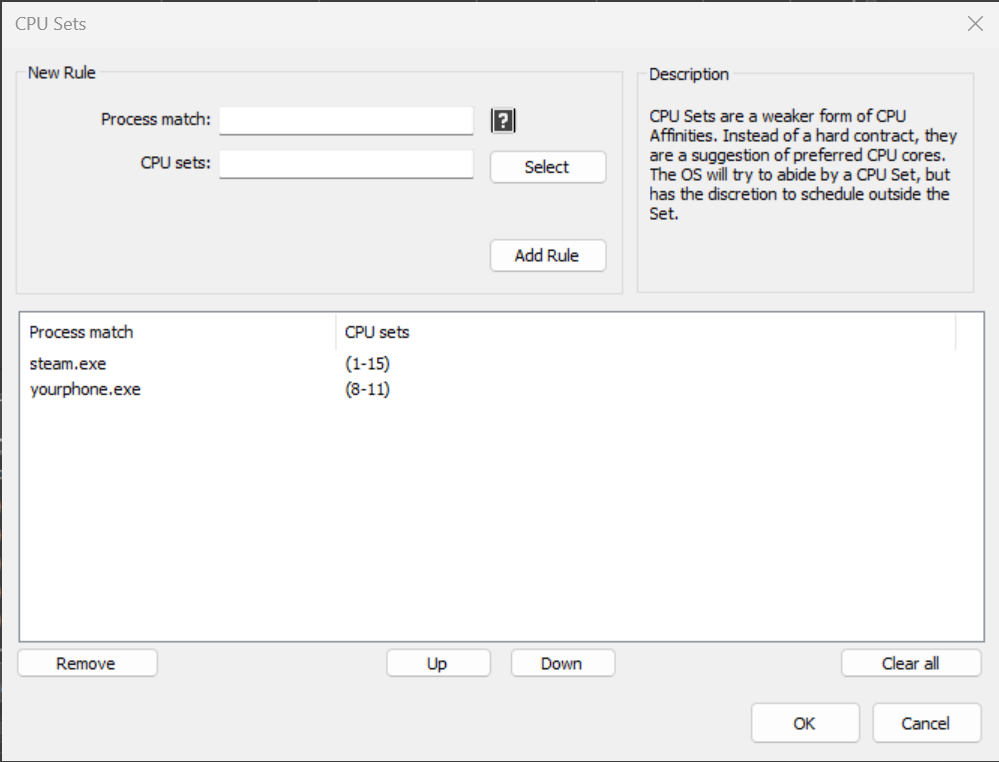Select the steam.exe rule row
The height and width of the screenshot is (762, 999).
(68, 364)
